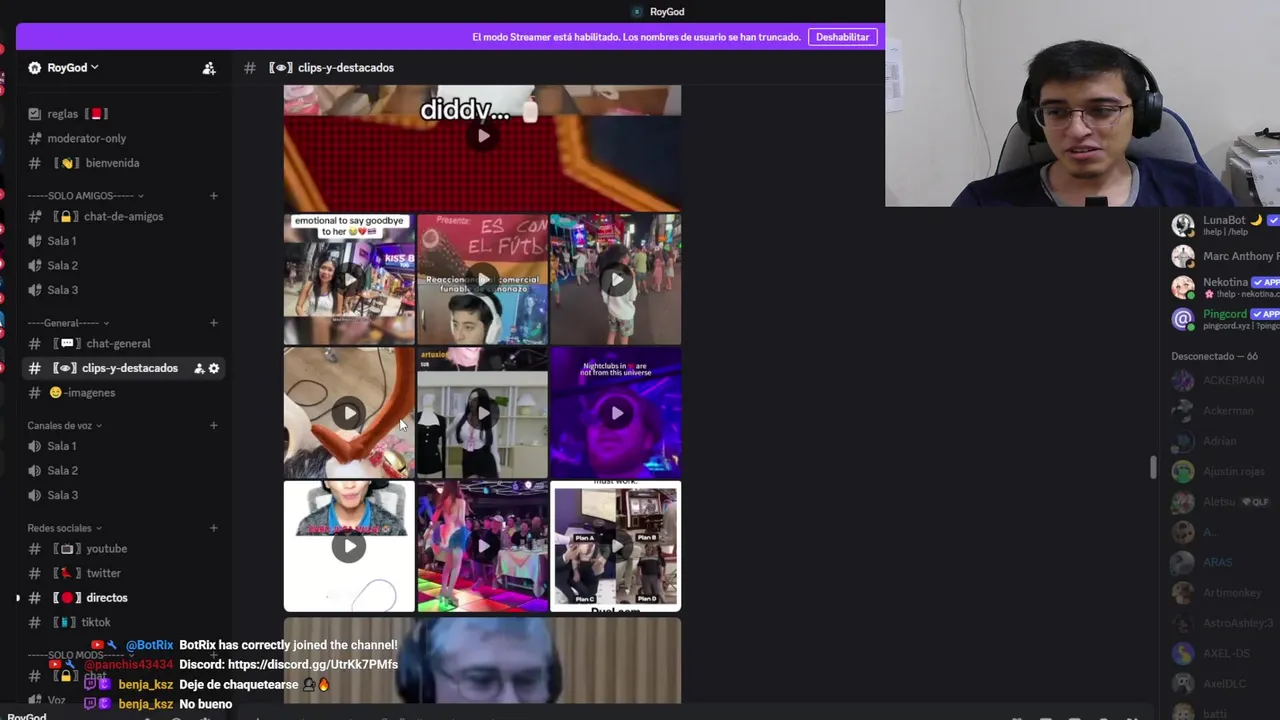Open clips-y-destacados channel settings gear
Viewport: 1280px width, 720px height.
pyautogui.click(x=213, y=368)
